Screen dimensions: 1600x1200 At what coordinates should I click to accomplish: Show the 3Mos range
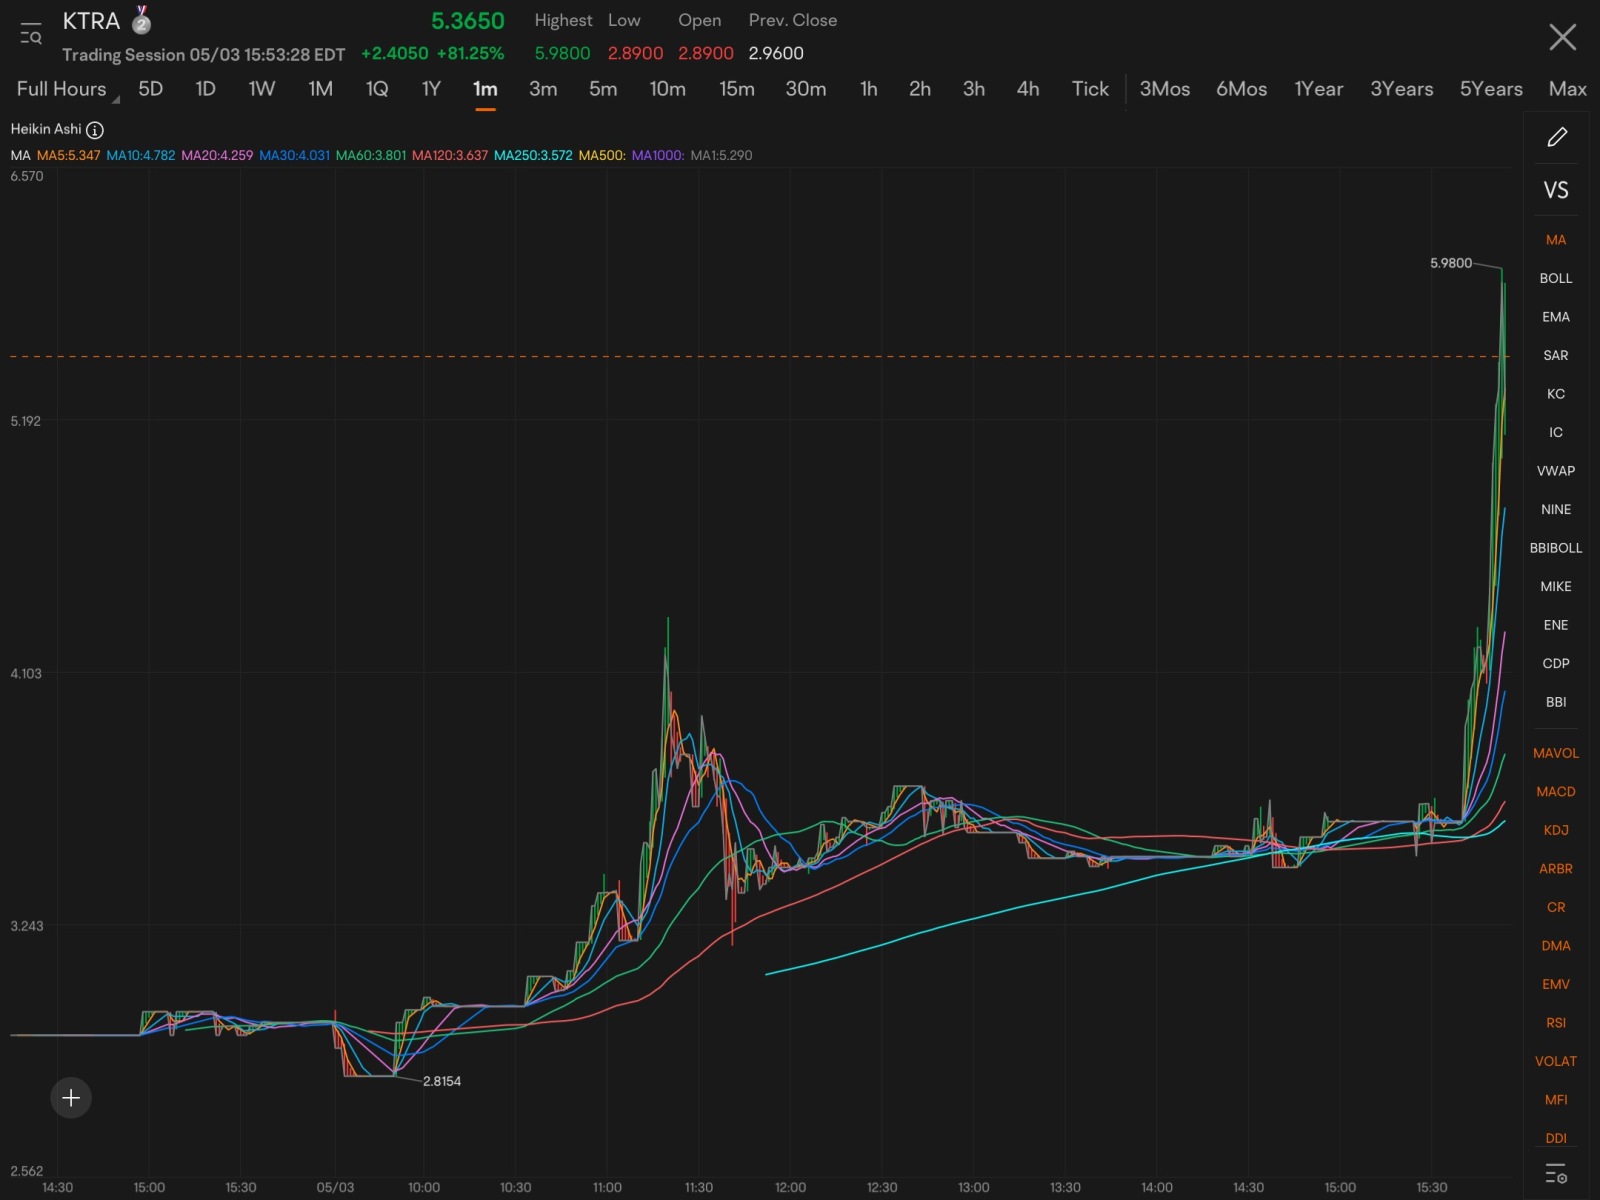[1165, 89]
